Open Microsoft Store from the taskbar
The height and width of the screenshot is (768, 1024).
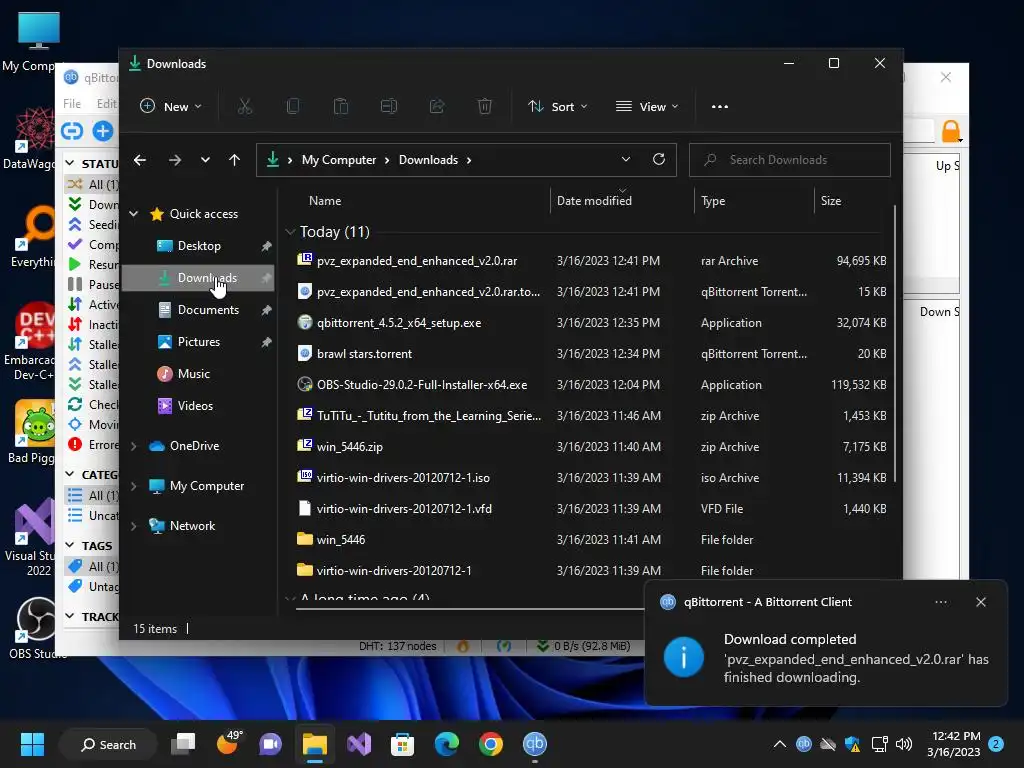click(402, 744)
